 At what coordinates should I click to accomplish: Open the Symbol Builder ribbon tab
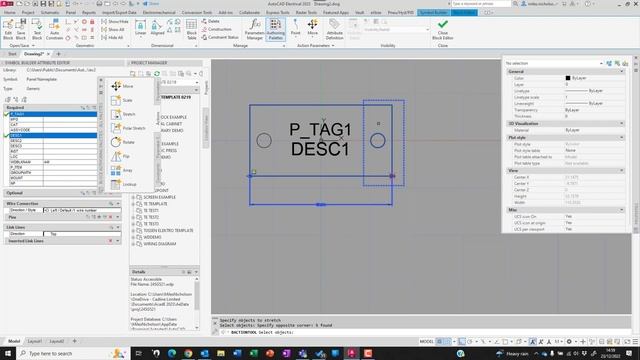tap(433, 13)
